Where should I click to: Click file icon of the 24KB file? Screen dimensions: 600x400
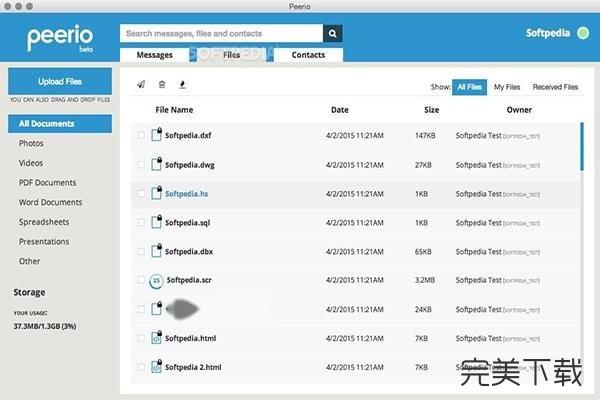click(157, 309)
